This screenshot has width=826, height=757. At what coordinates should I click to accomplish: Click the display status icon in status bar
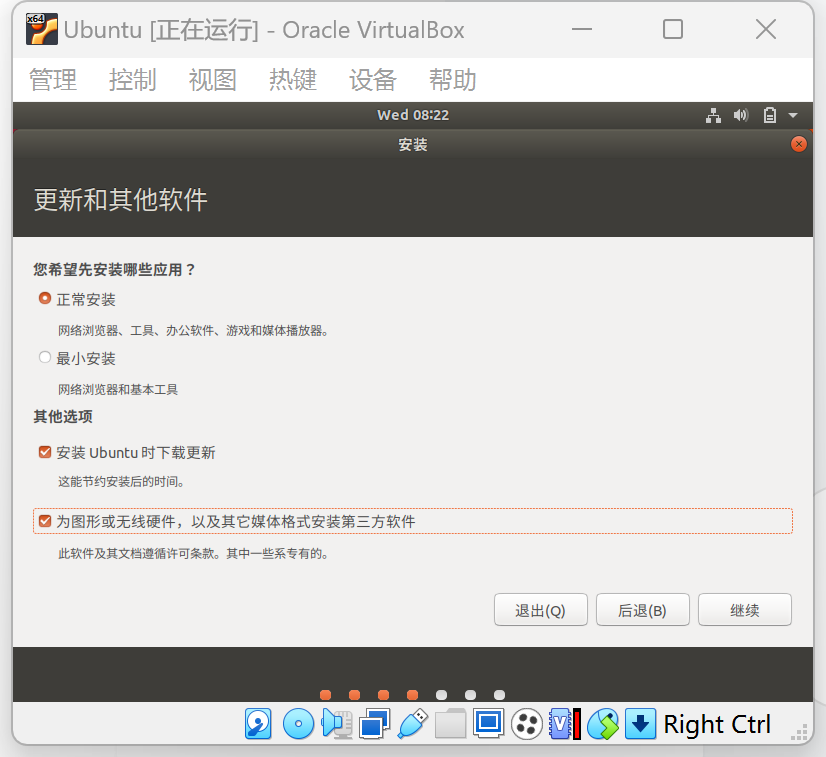[487, 723]
